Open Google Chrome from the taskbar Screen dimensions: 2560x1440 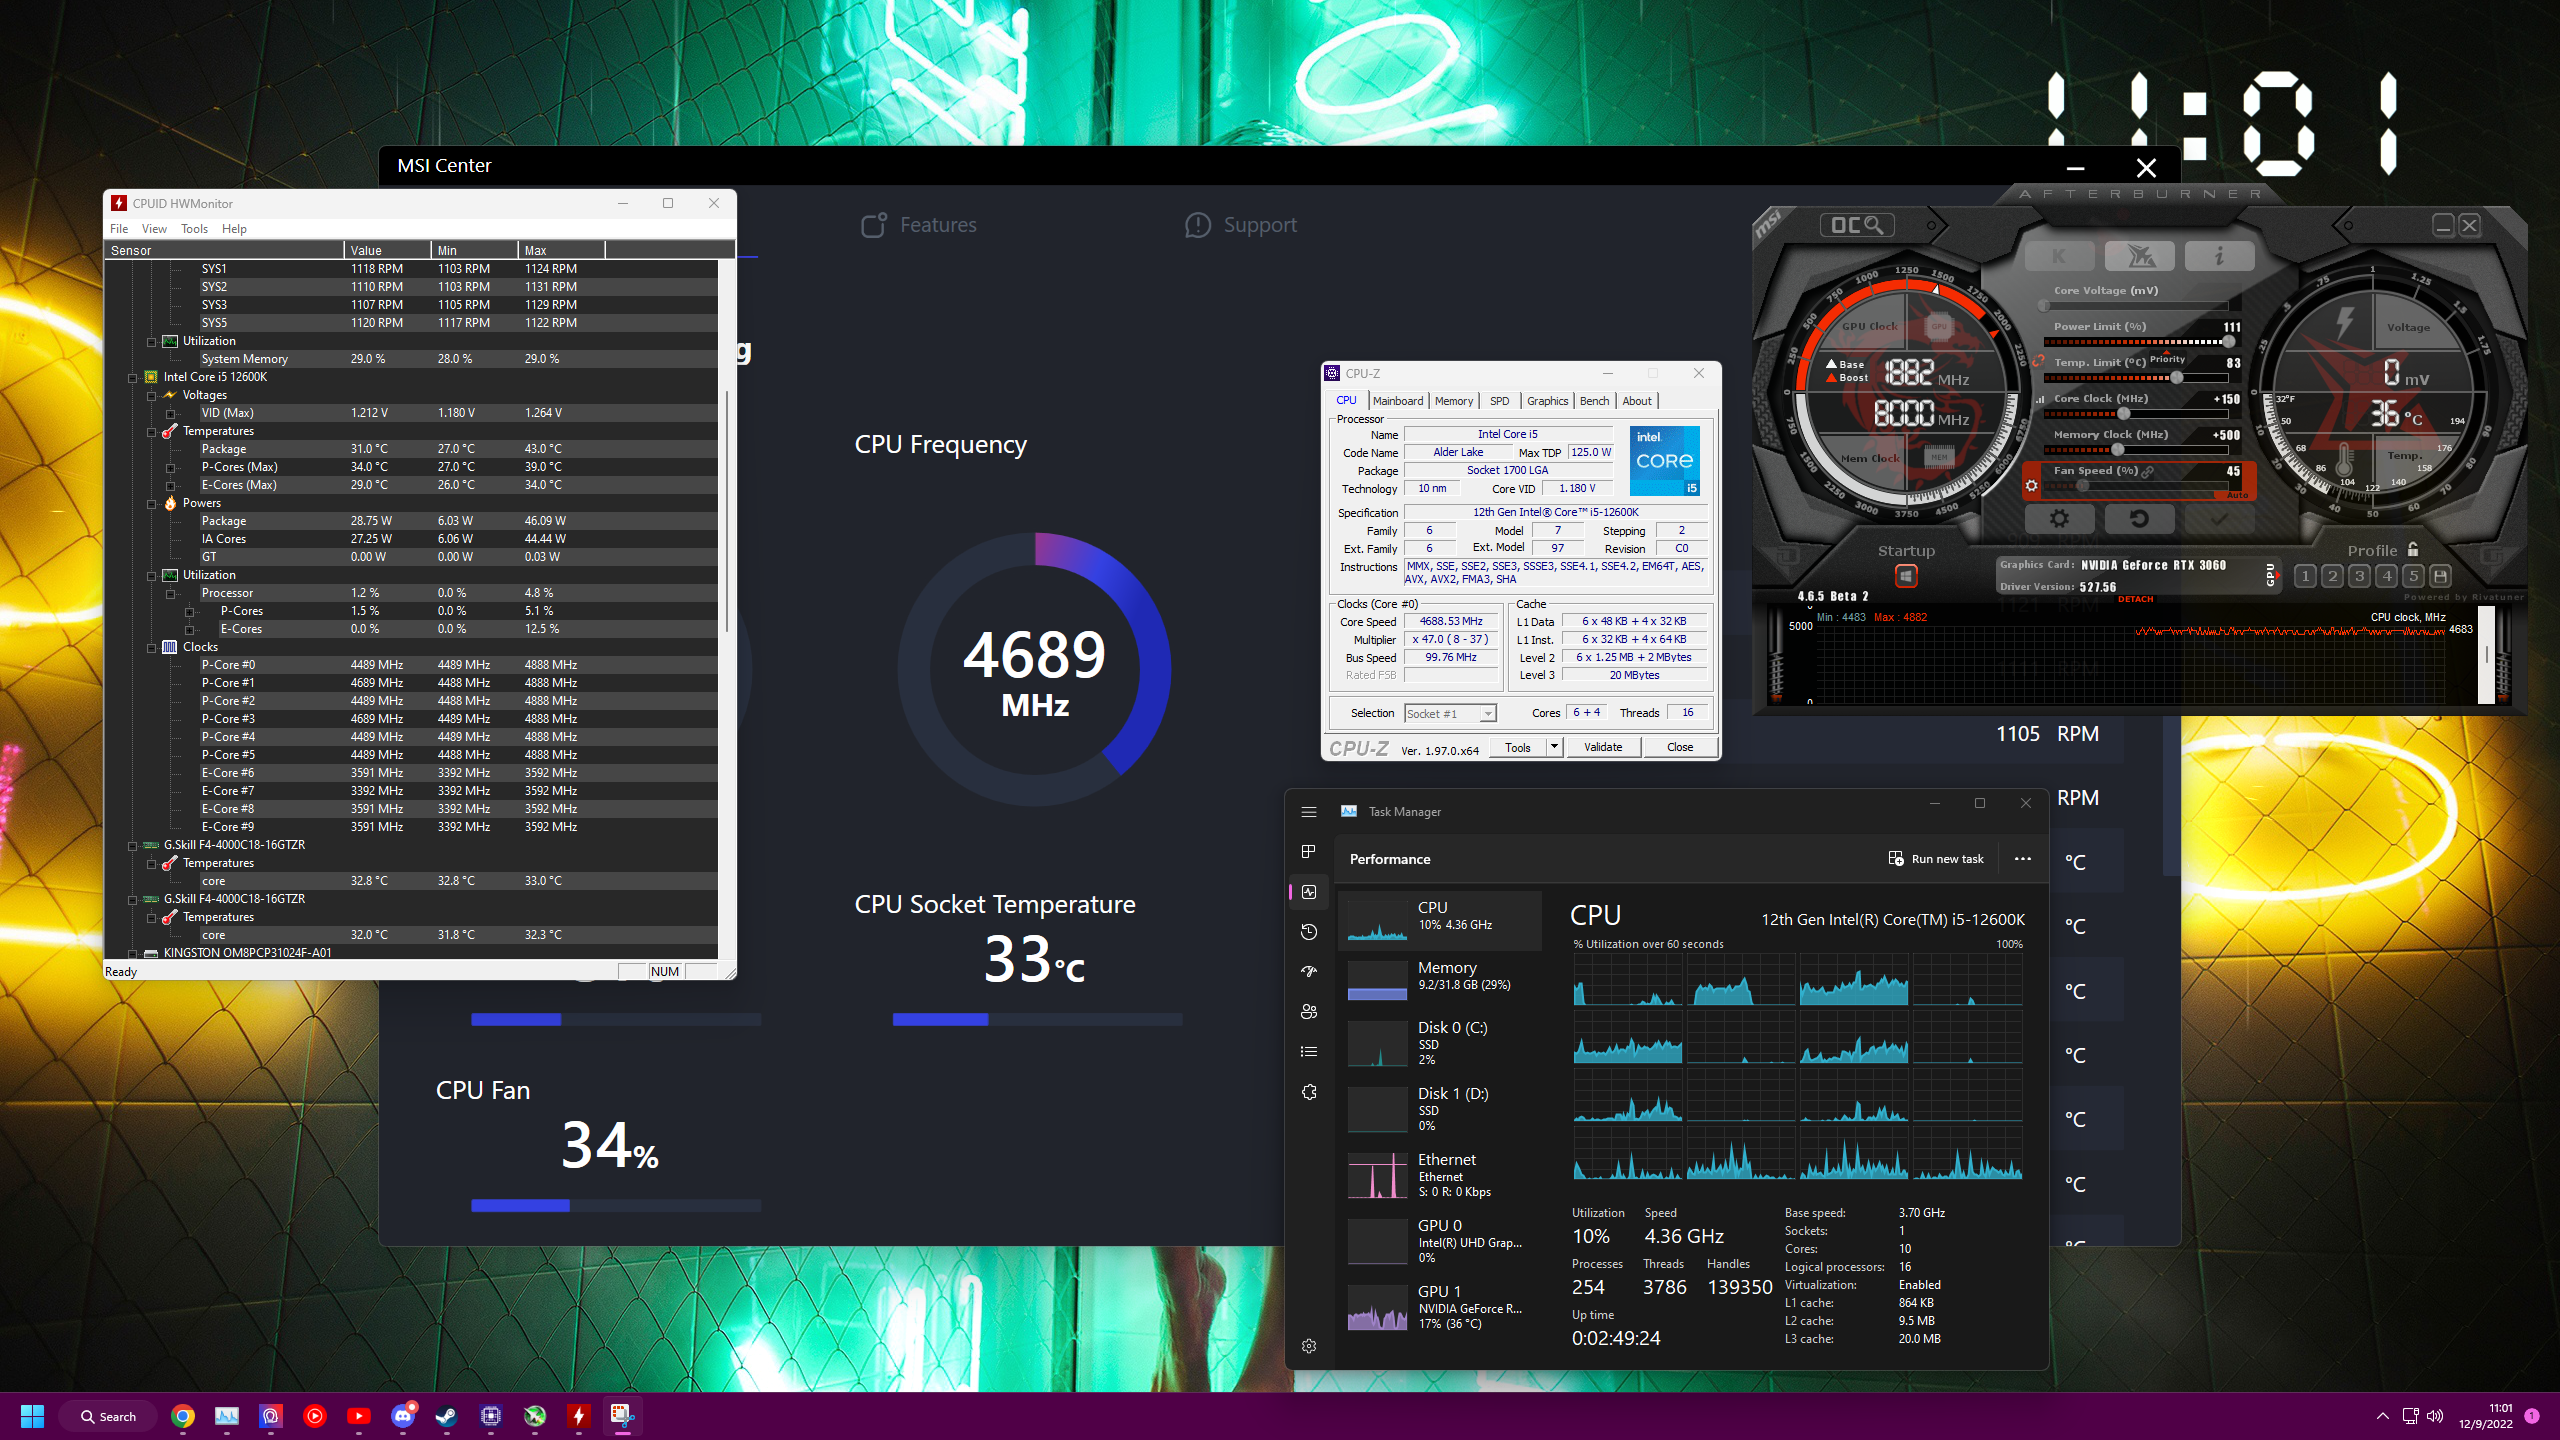coord(183,1416)
